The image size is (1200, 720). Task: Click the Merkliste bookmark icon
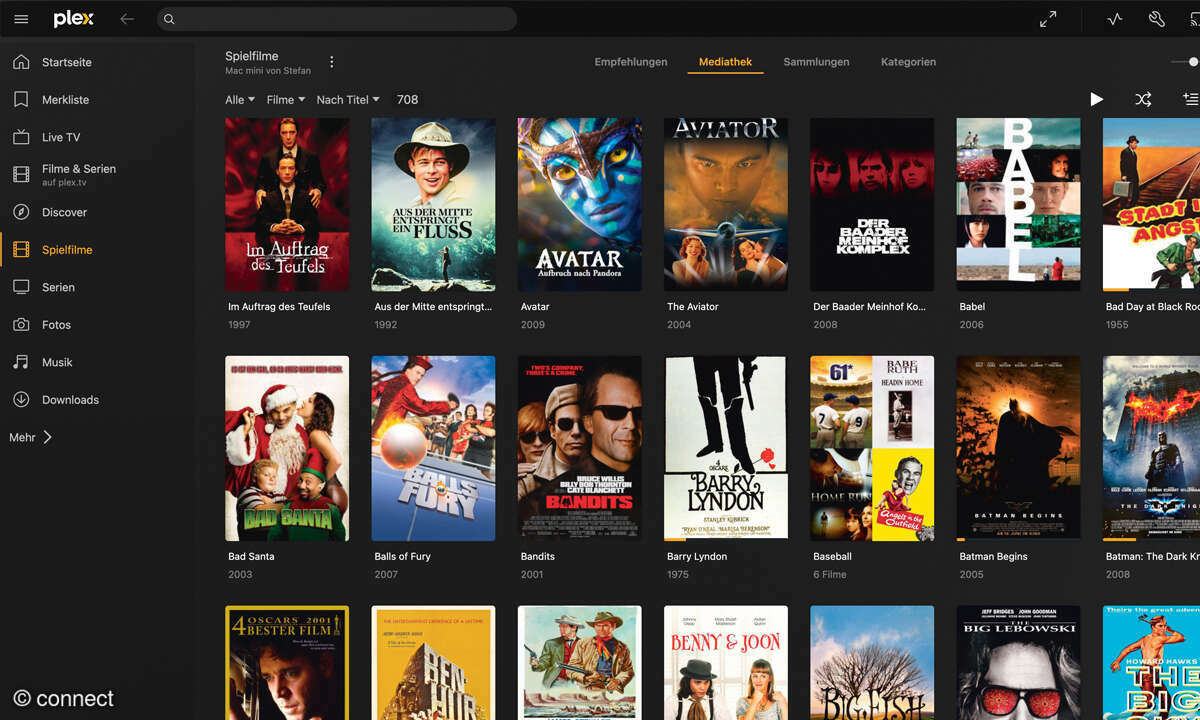[x=21, y=100]
